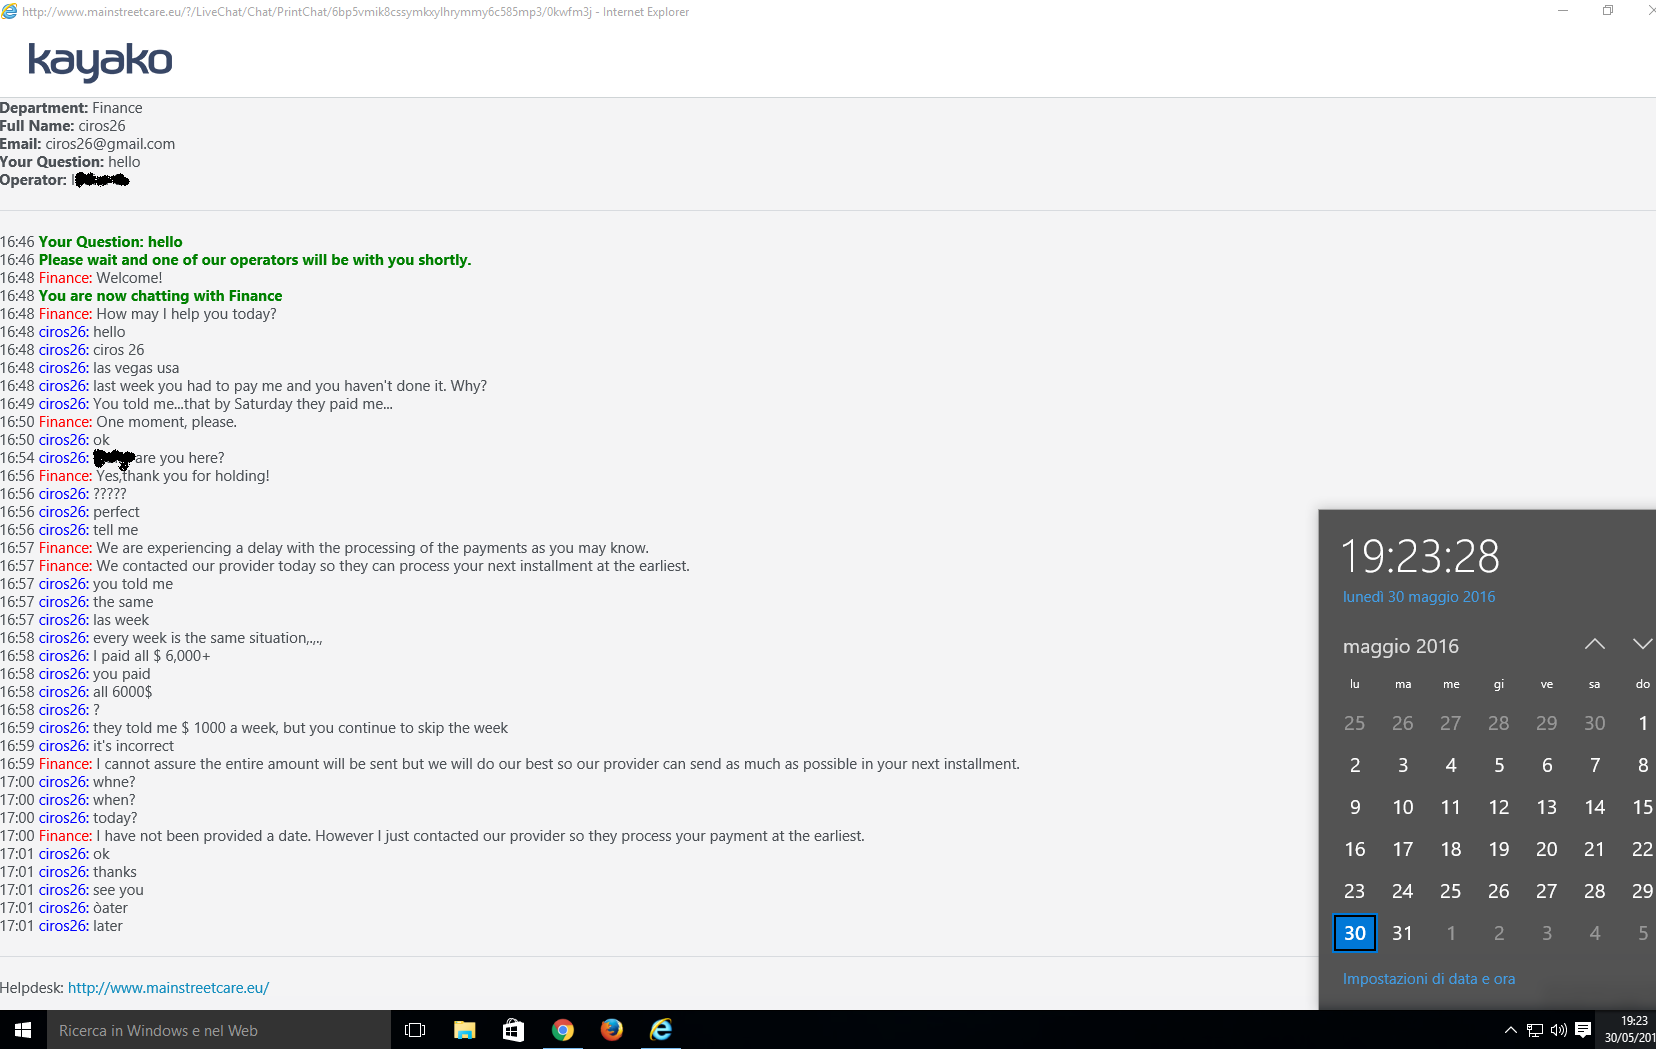Select day 21 in the calendar

coord(1595,849)
